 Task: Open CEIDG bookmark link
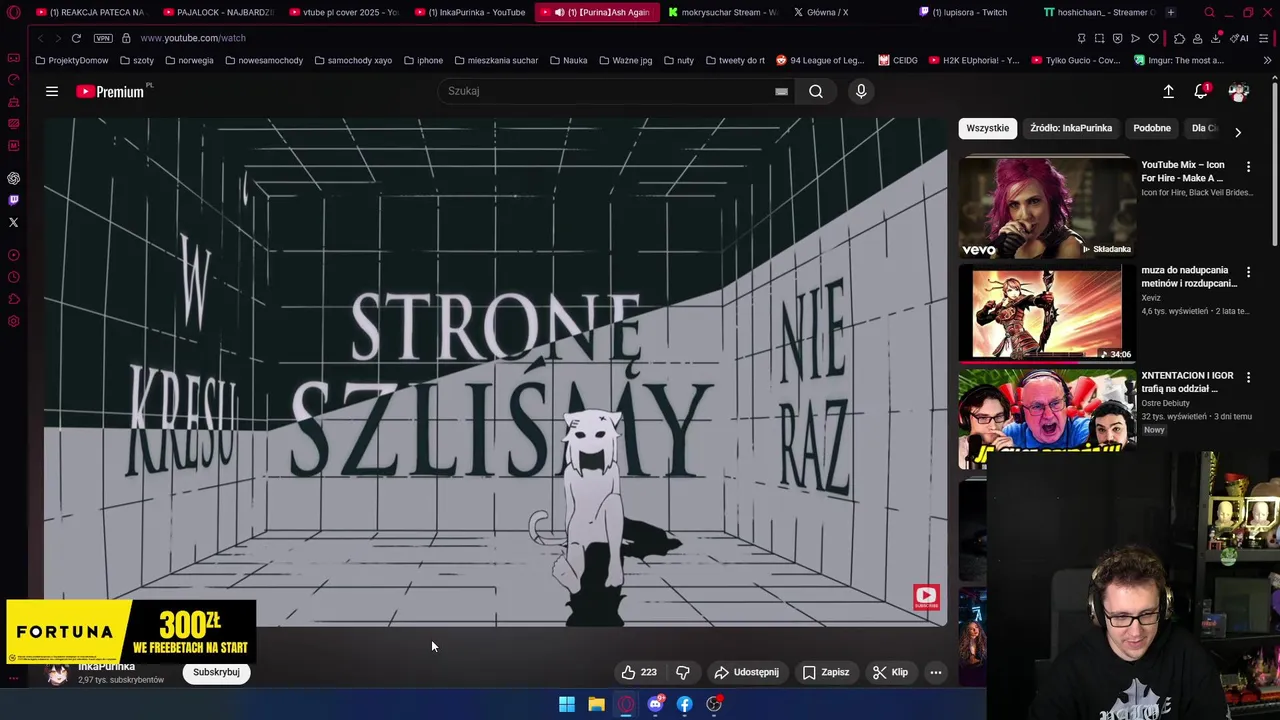click(x=898, y=60)
